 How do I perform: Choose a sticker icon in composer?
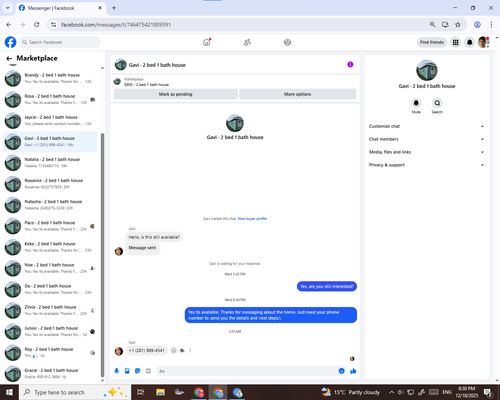pyautogui.click(x=138, y=371)
